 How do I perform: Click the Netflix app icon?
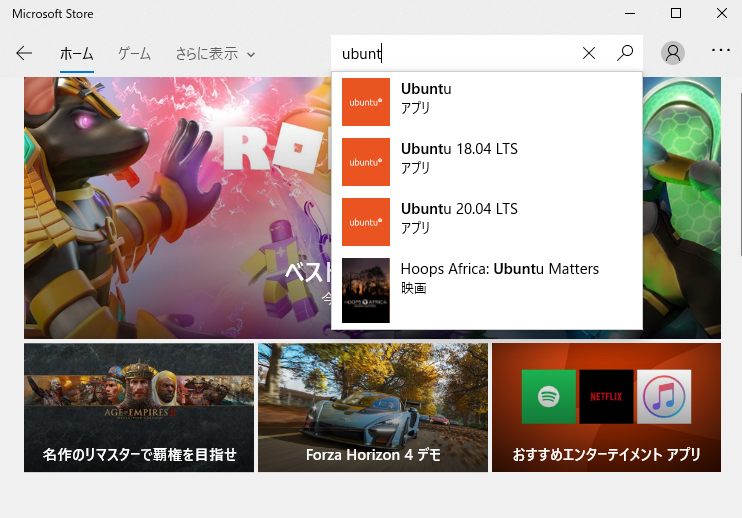606,396
